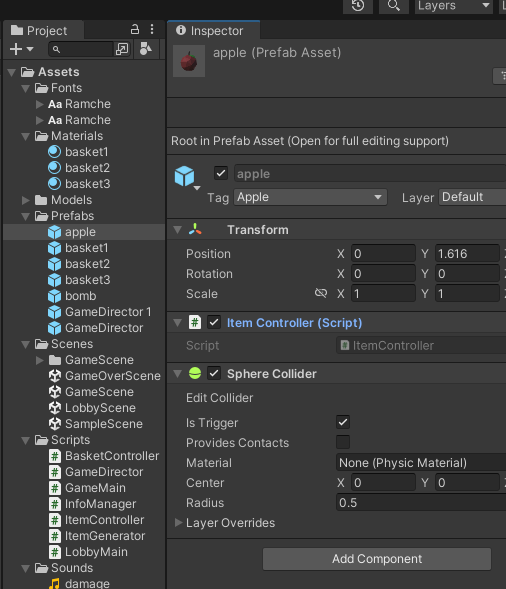Viewport: 506px width, 589px height.
Task: Toggle the Project panel lock icon
Action: coord(134,29)
